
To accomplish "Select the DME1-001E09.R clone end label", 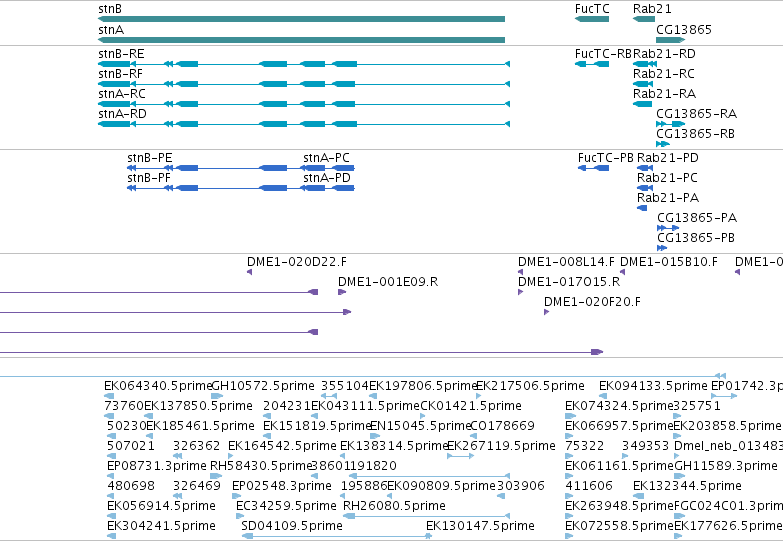I will click(388, 282).
